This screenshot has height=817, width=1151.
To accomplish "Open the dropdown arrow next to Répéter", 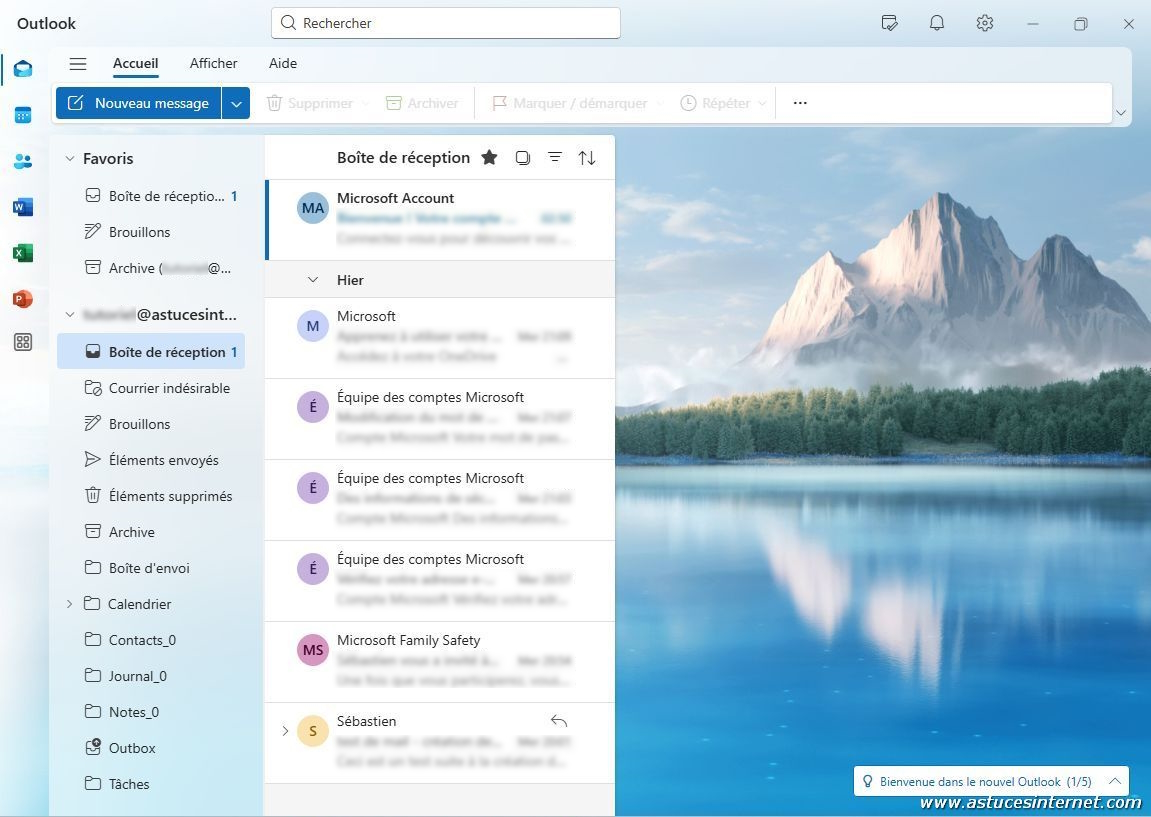I will click(762, 104).
